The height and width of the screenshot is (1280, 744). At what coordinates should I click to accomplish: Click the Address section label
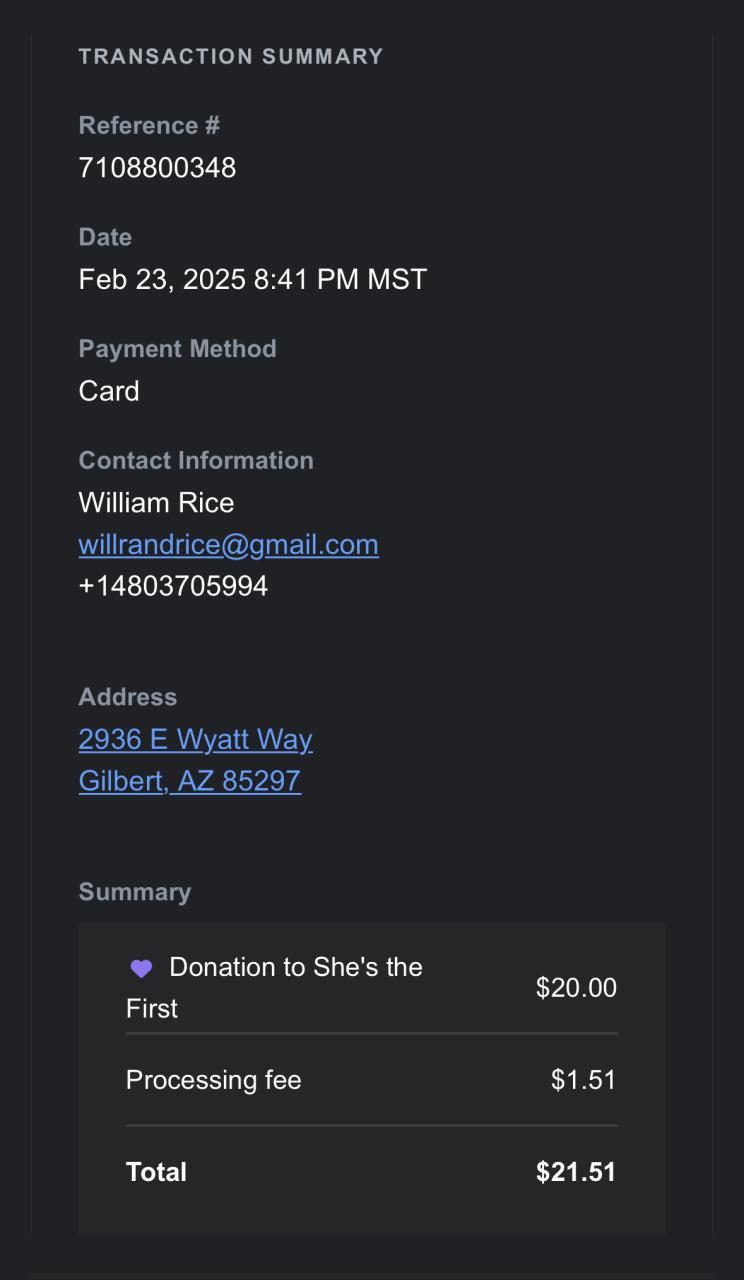tap(127, 697)
